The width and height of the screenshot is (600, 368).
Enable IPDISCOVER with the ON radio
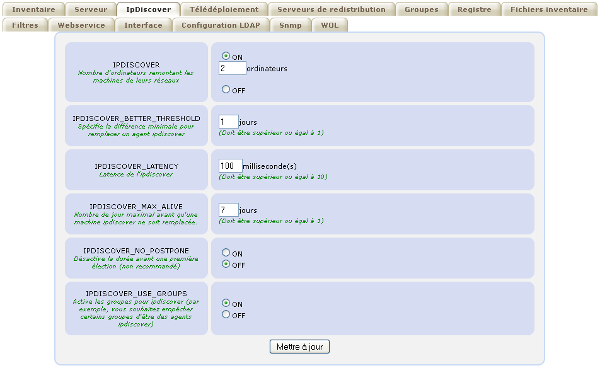click(226, 56)
